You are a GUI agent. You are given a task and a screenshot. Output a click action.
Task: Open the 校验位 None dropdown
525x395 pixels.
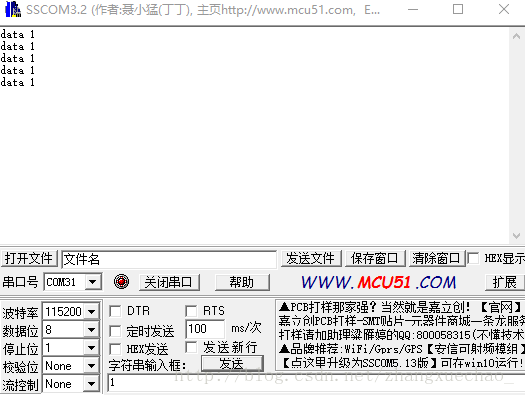click(91, 366)
